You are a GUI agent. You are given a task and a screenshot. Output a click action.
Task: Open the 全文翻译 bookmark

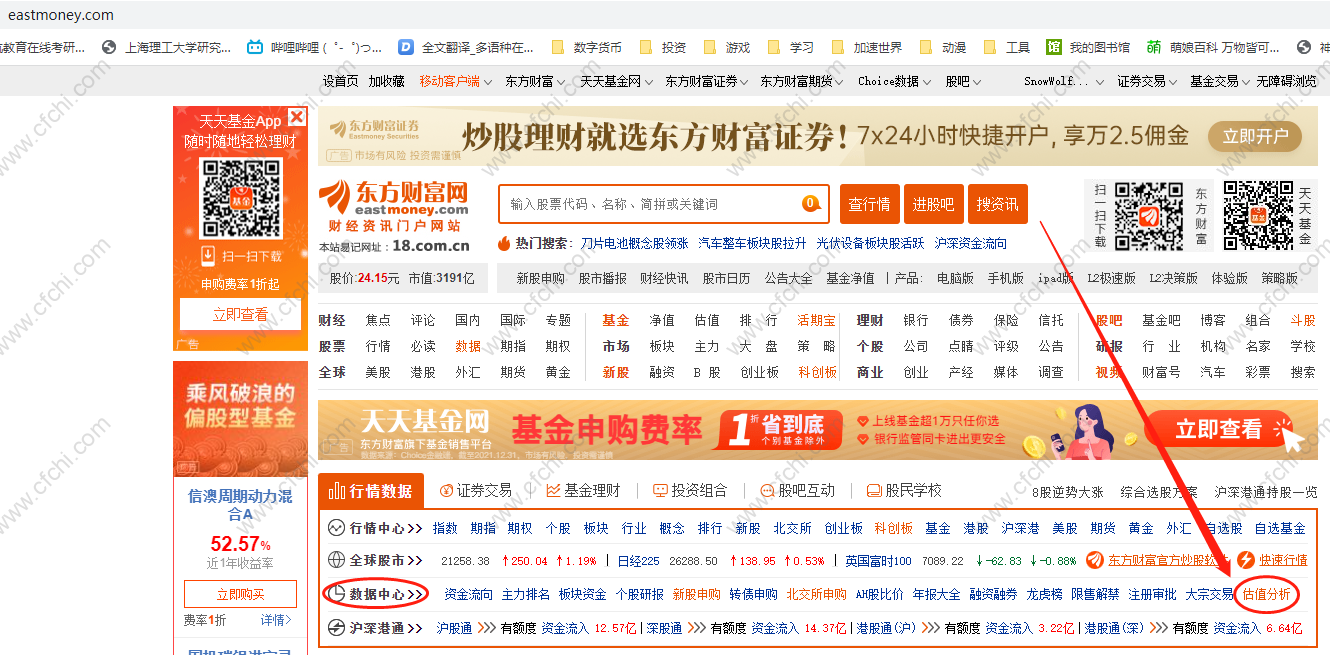[466, 47]
